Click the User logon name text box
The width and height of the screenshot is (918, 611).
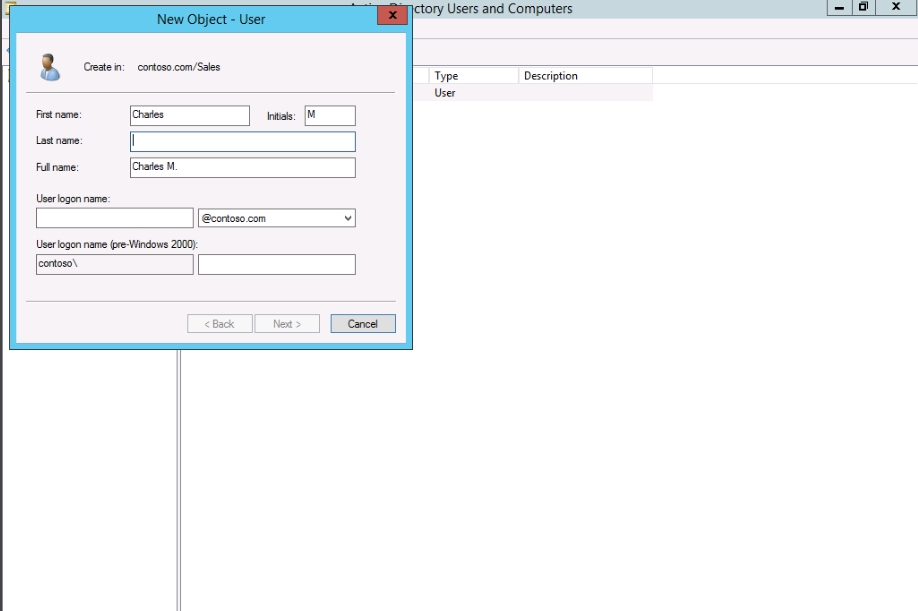[114, 218]
